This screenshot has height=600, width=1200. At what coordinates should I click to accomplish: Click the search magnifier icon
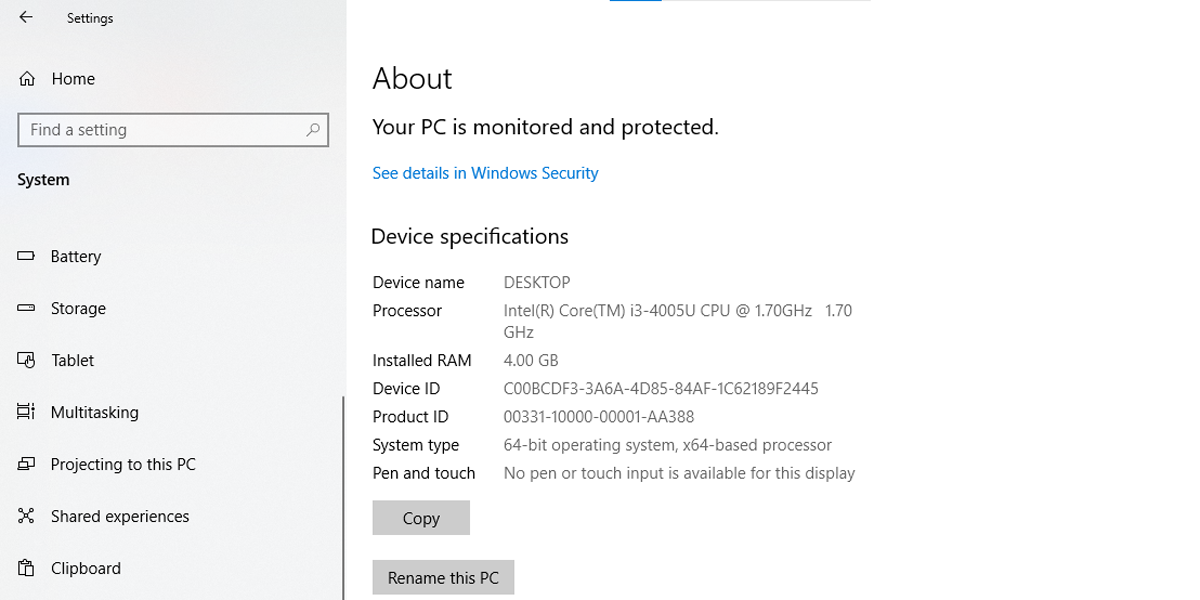pyautogui.click(x=313, y=130)
